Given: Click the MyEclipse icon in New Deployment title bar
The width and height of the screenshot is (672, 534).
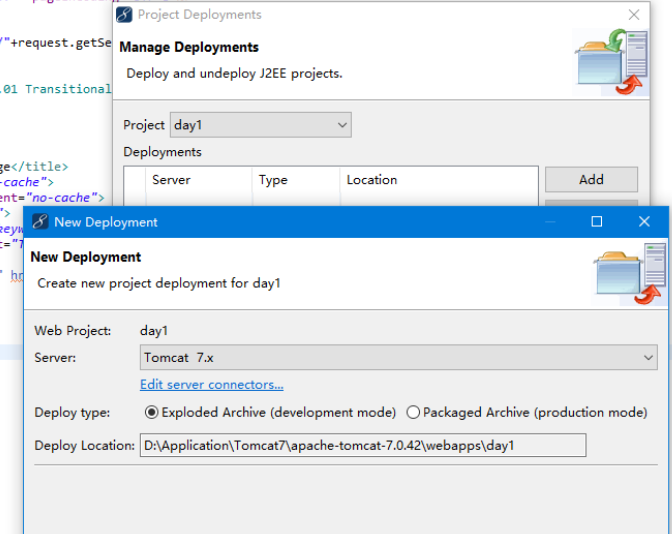Looking at the screenshot, I should (x=40, y=222).
